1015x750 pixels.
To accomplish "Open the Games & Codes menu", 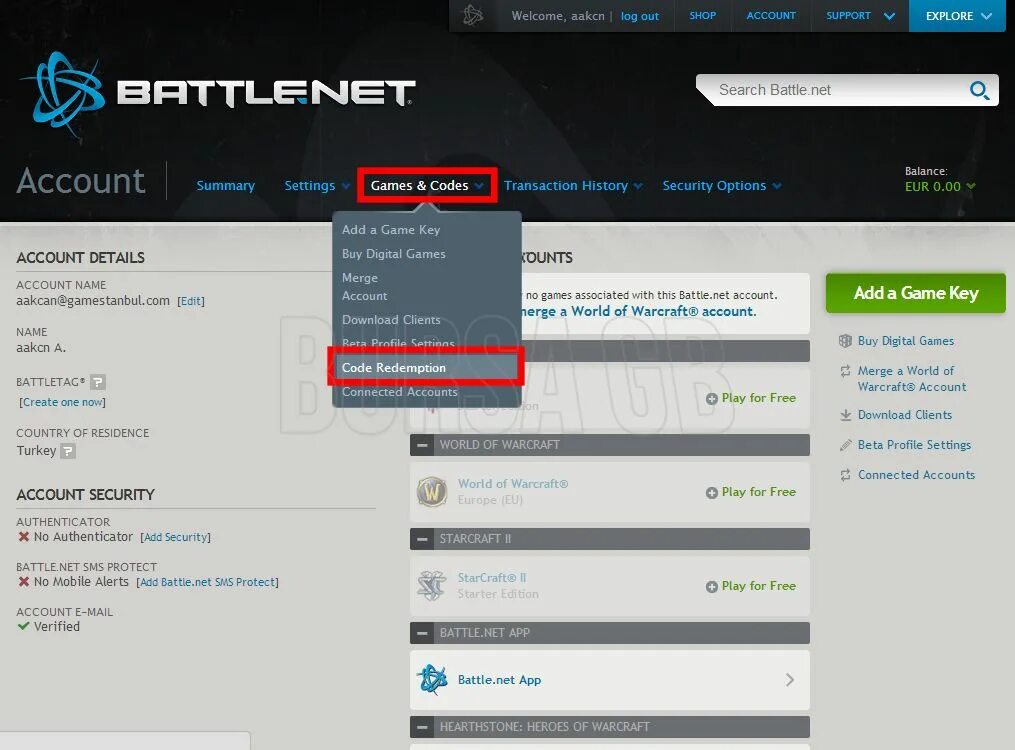I will pyautogui.click(x=427, y=186).
